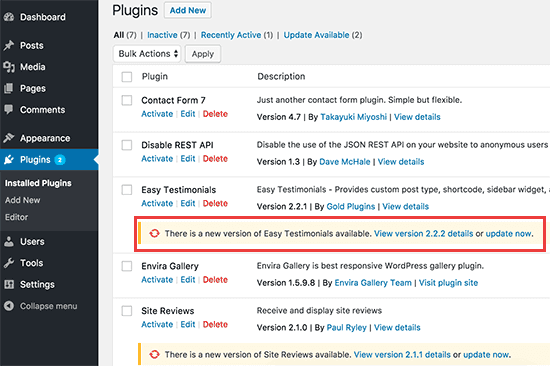The width and height of the screenshot is (550, 366).
Task: Click the Apply button
Action: click(x=203, y=54)
